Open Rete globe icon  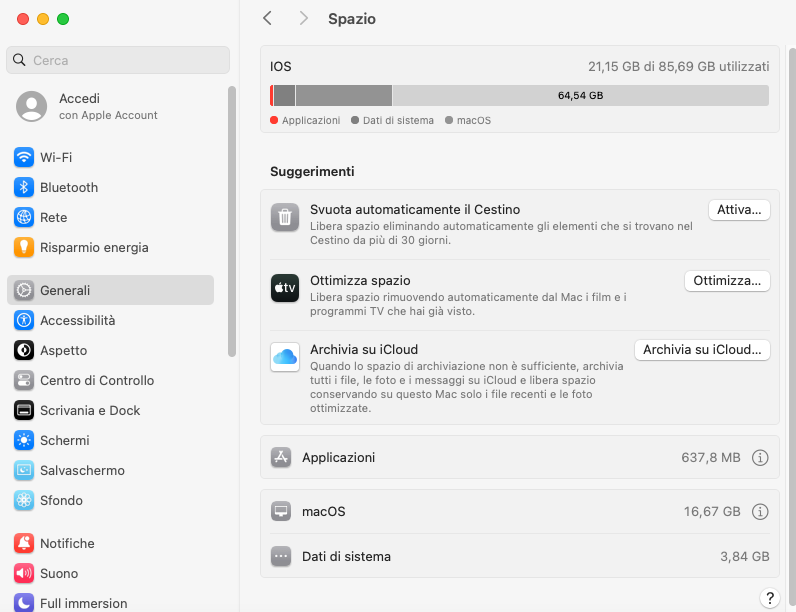coord(24,217)
